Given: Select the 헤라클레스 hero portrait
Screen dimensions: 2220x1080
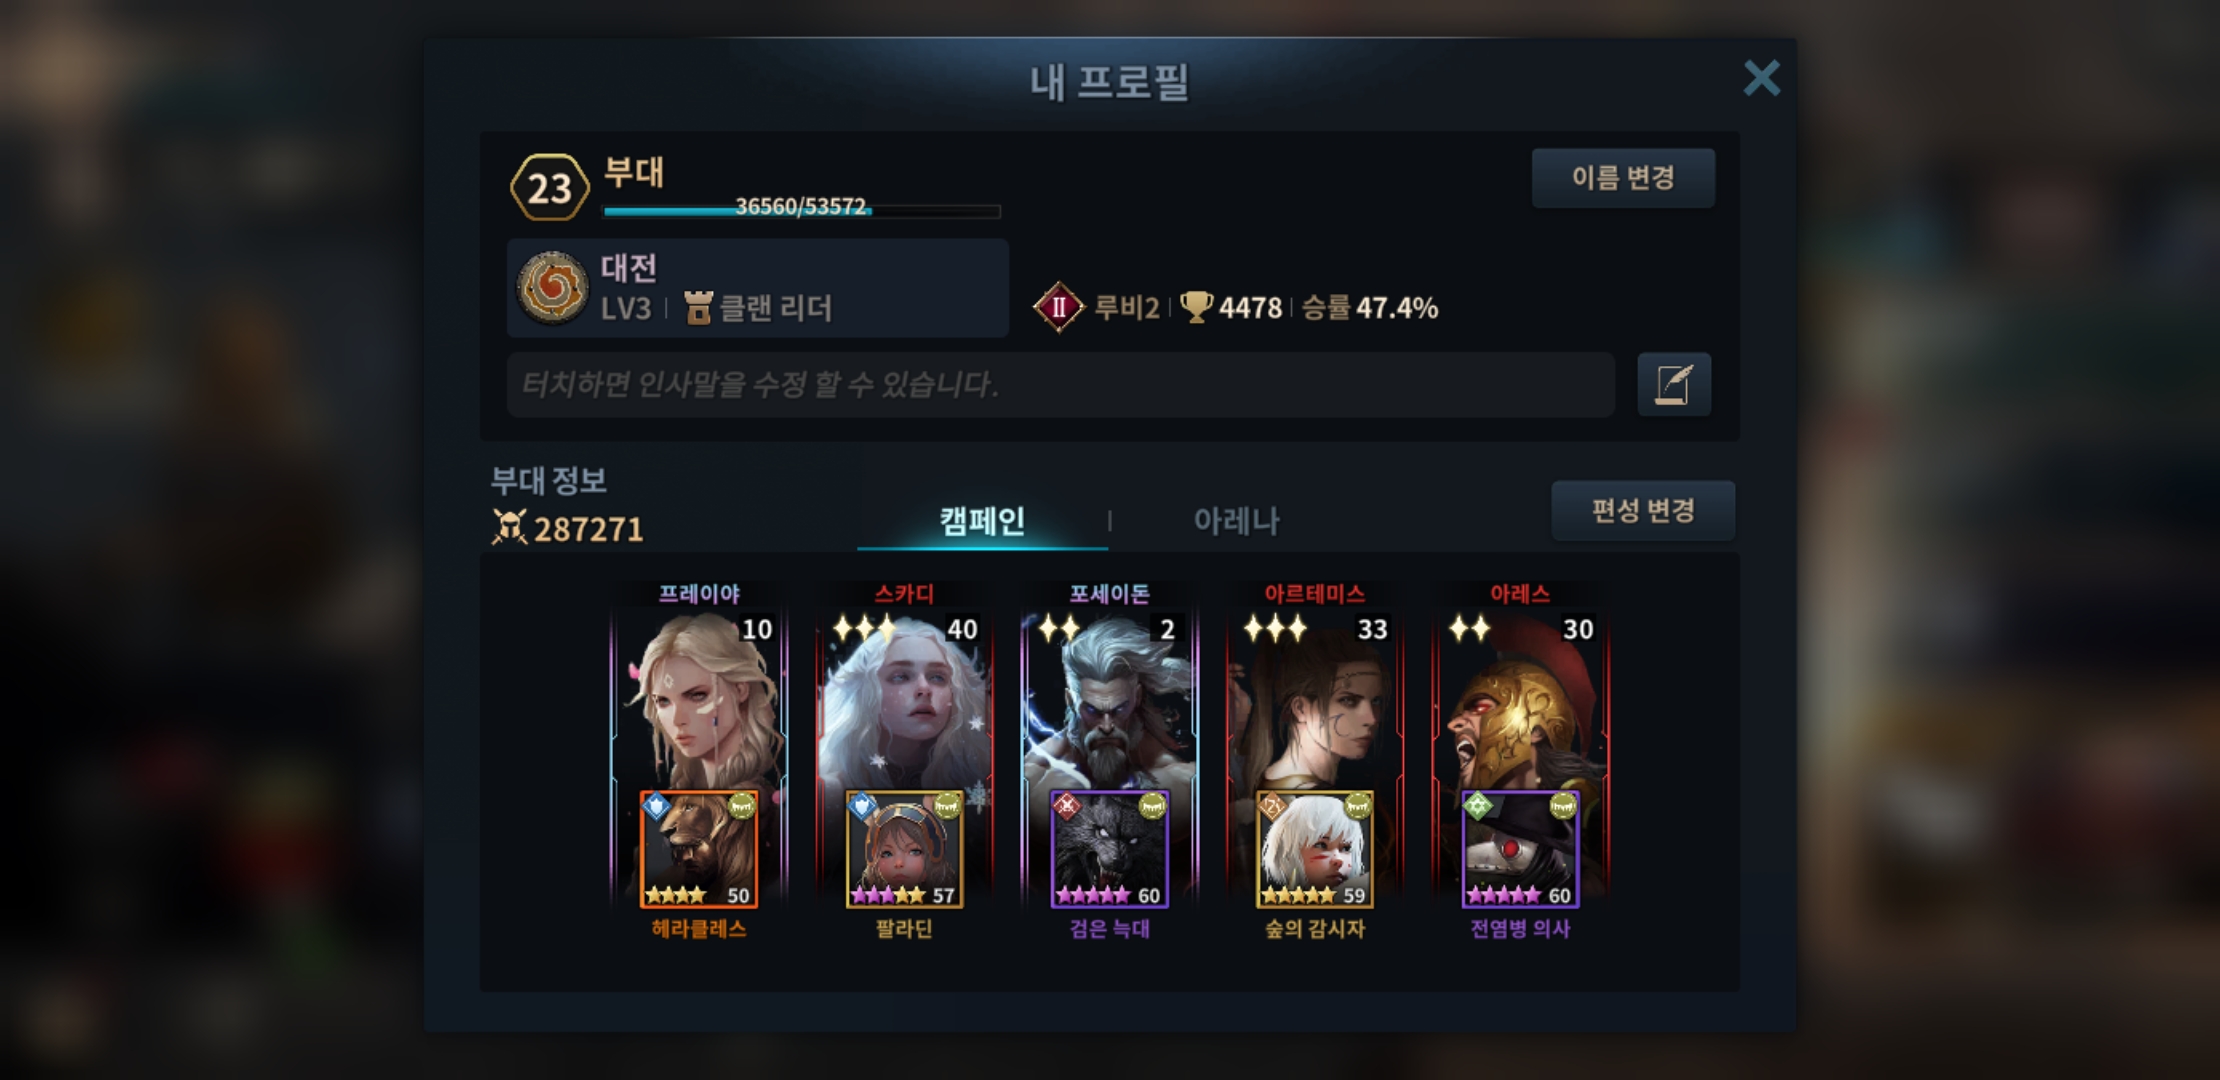Looking at the screenshot, I should click(699, 849).
